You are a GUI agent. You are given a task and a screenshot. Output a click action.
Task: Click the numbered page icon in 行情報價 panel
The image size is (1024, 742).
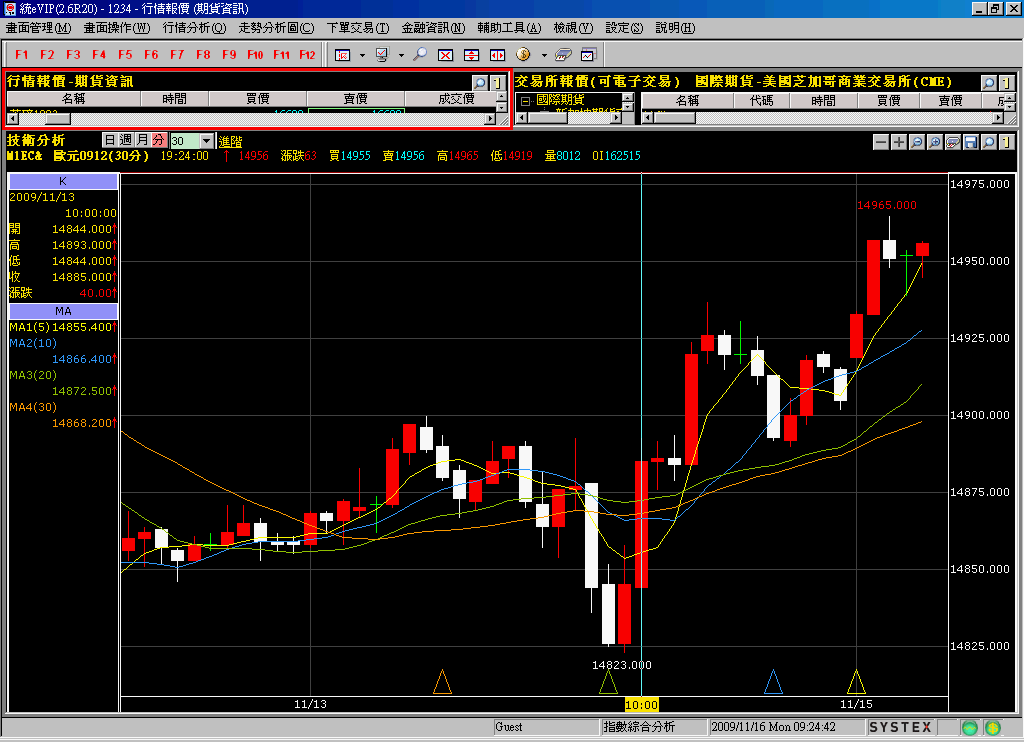coord(498,82)
